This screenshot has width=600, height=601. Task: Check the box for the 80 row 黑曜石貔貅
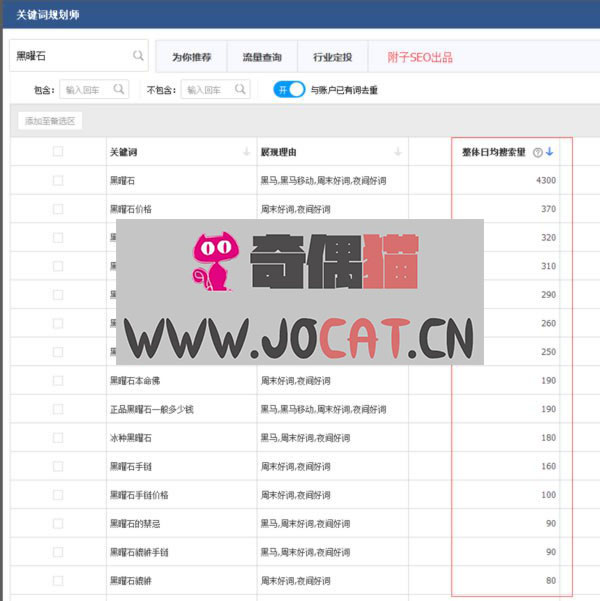point(58,580)
